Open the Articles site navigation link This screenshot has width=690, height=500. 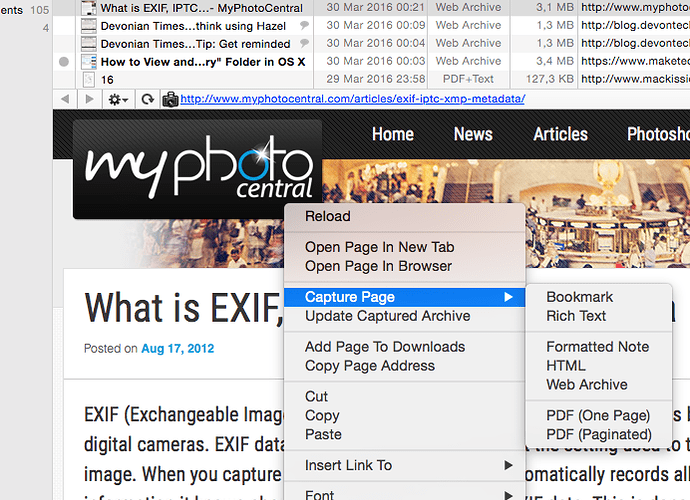[x=560, y=134]
